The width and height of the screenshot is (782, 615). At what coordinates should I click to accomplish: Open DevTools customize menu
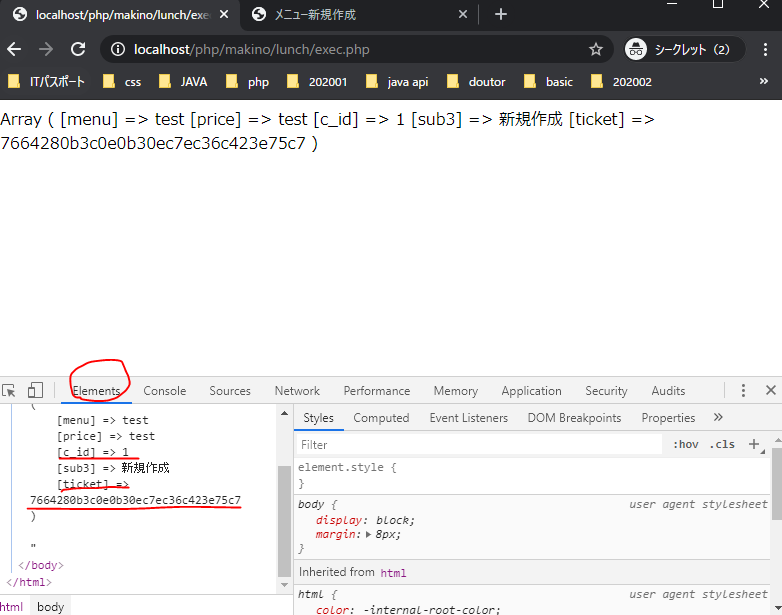[x=743, y=390]
